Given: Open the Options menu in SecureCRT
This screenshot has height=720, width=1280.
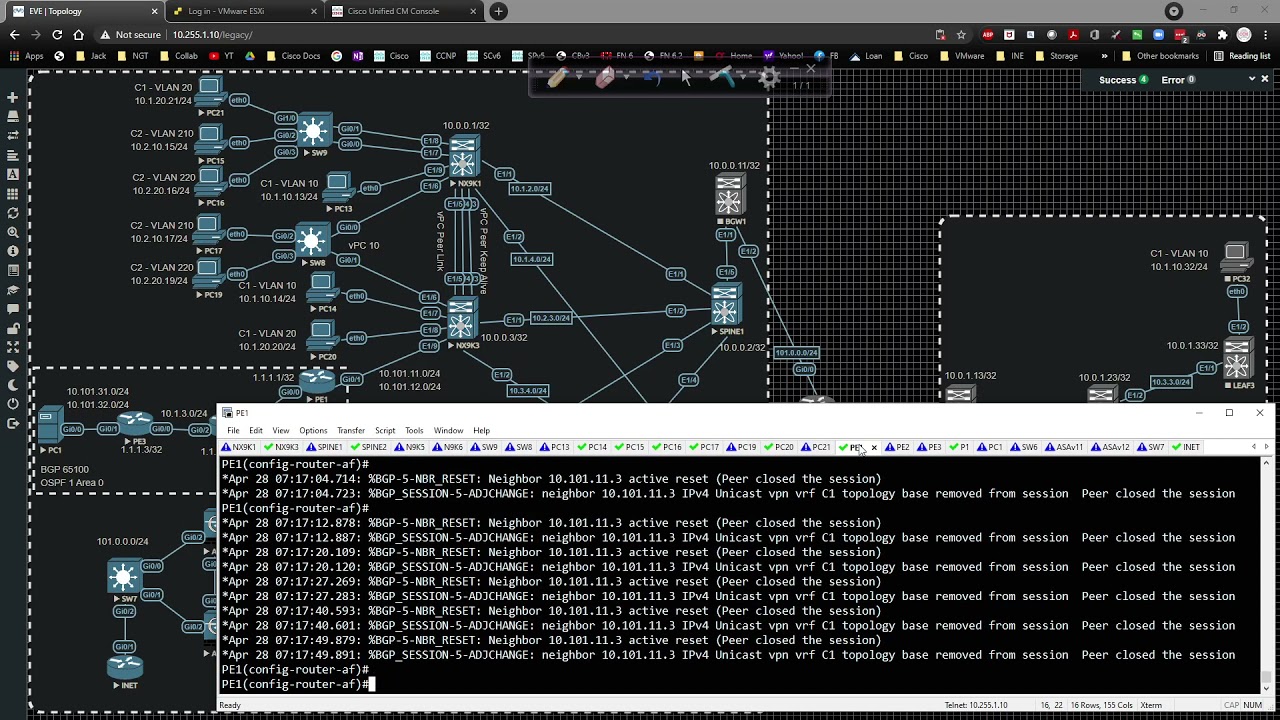Looking at the screenshot, I should (313, 430).
